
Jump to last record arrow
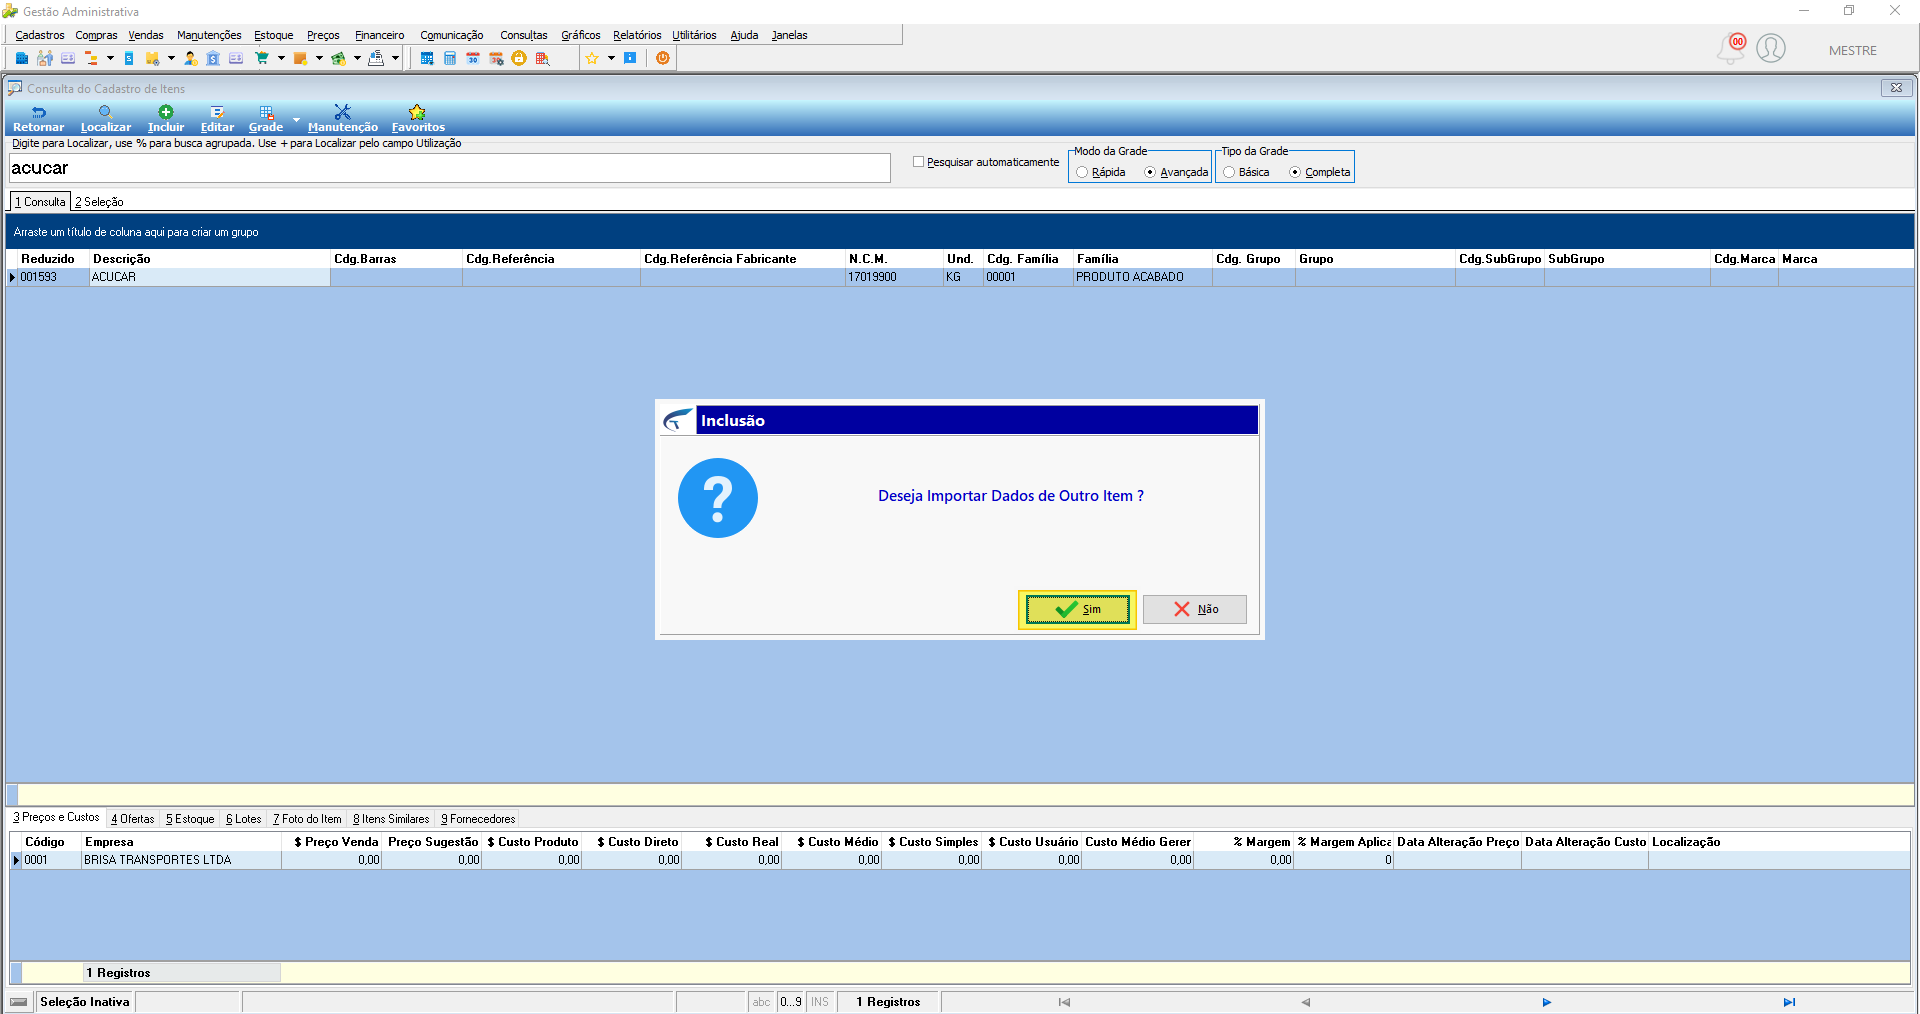click(1789, 1002)
